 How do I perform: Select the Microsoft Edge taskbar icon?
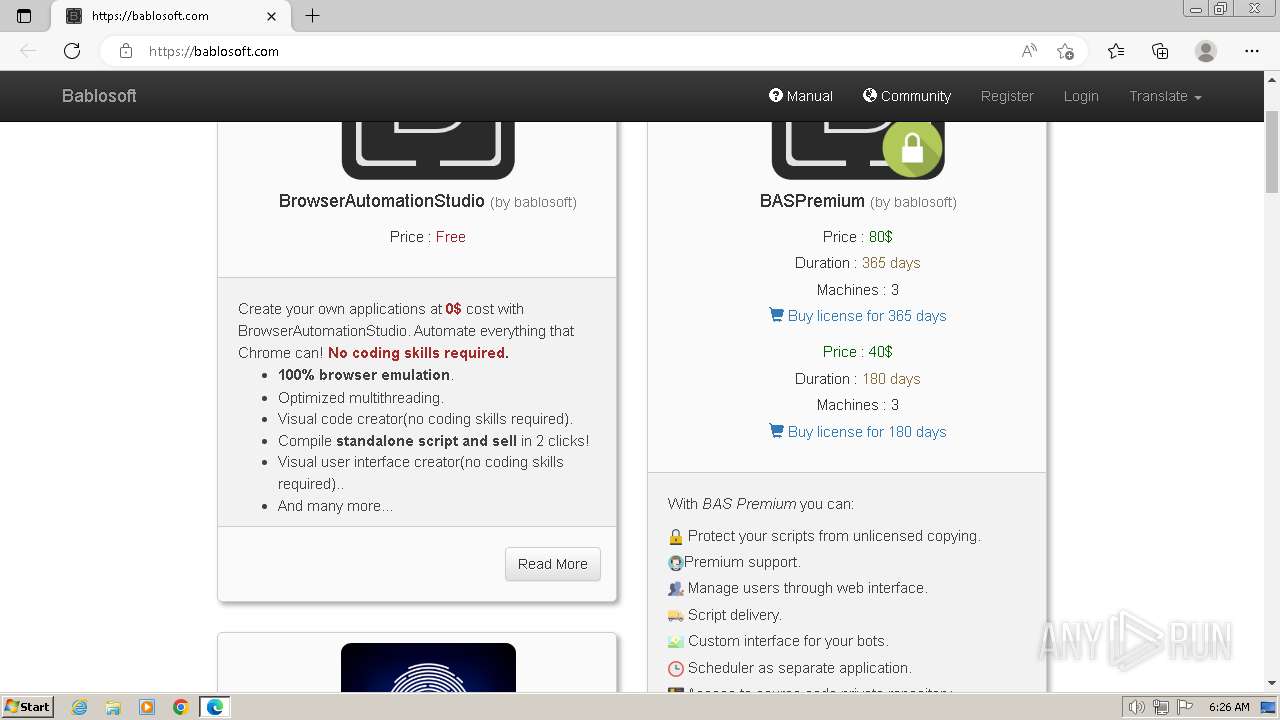[x=215, y=707]
